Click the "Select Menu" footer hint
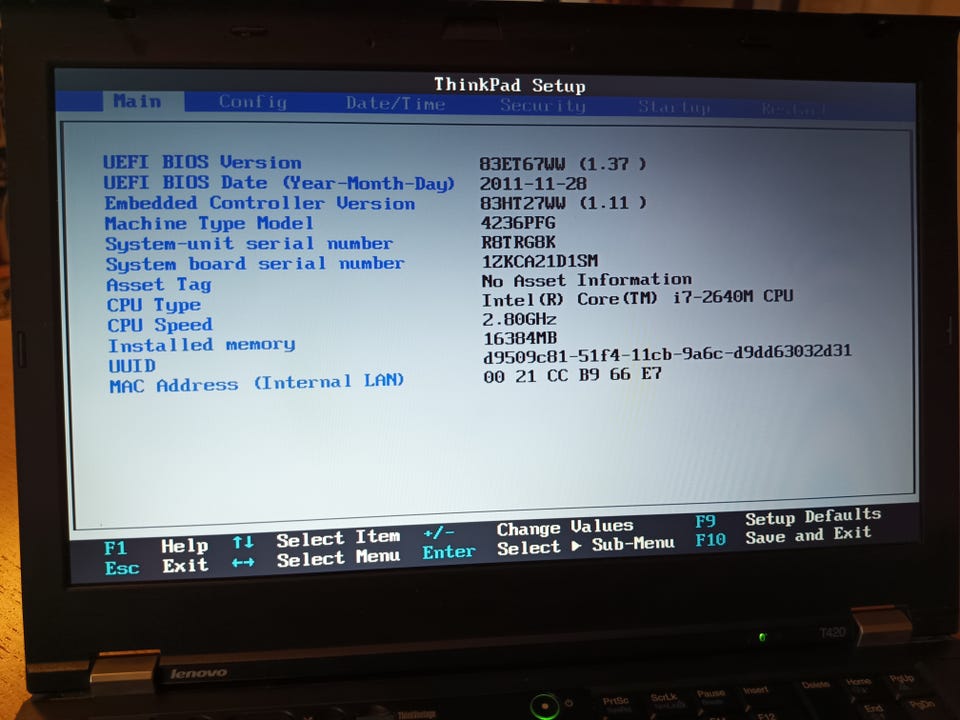 pyautogui.click(x=338, y=558)
